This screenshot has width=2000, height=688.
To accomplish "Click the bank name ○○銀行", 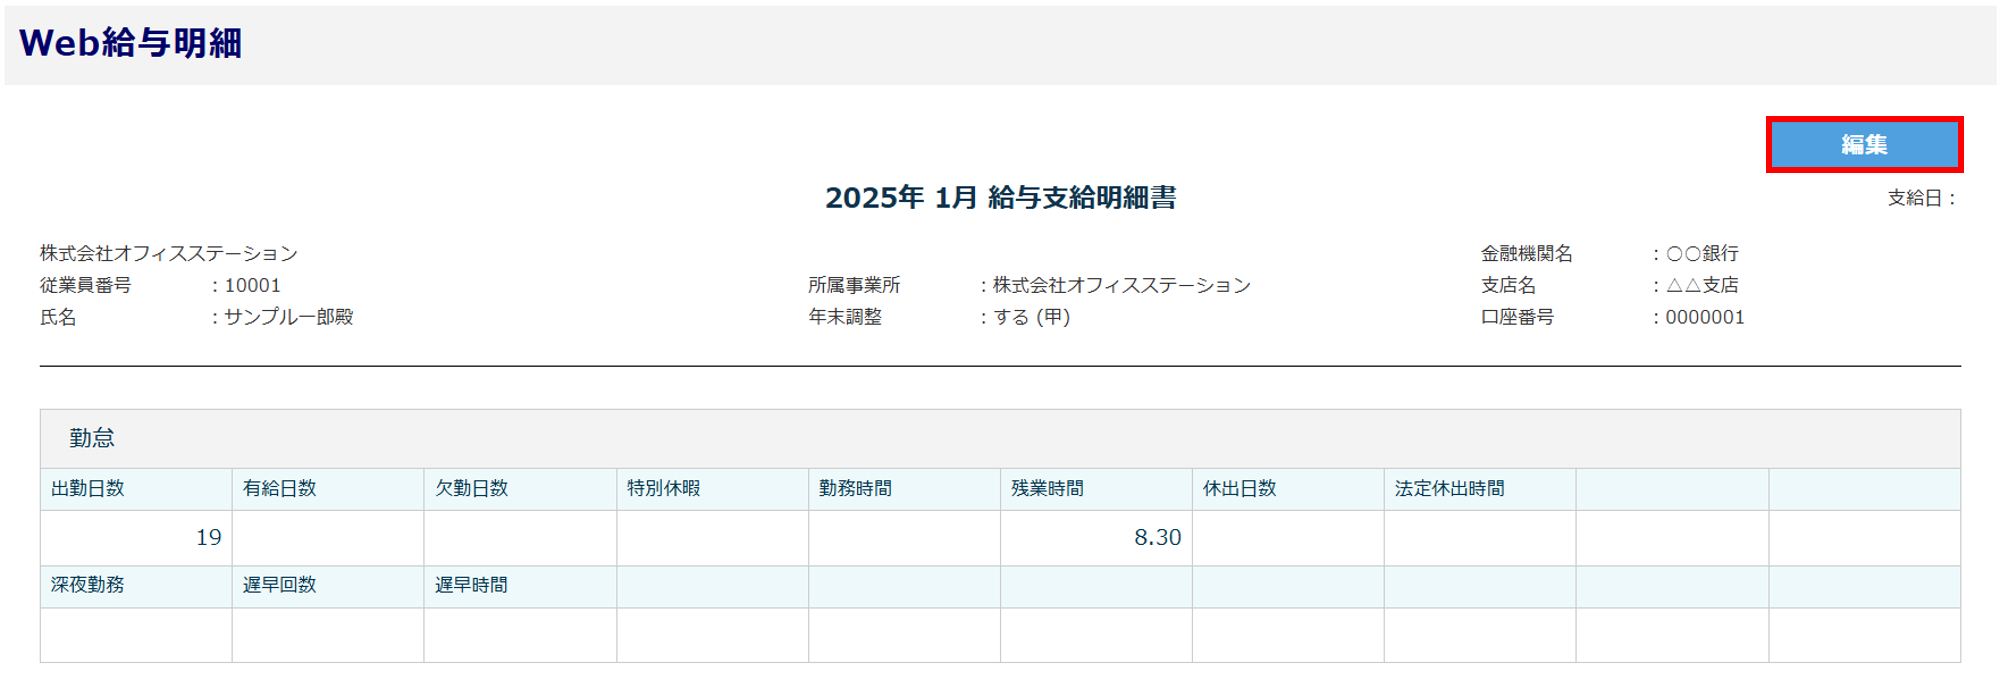I will tap(1702, 254).
